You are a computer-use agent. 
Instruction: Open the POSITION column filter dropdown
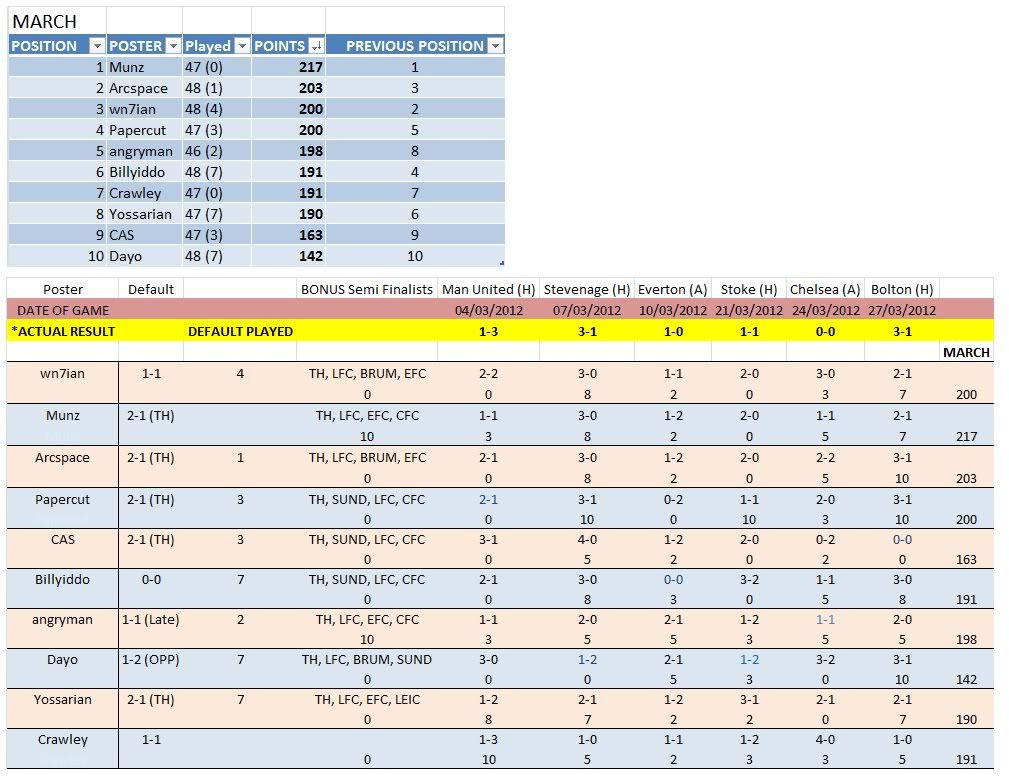click(x=97, y=46)
